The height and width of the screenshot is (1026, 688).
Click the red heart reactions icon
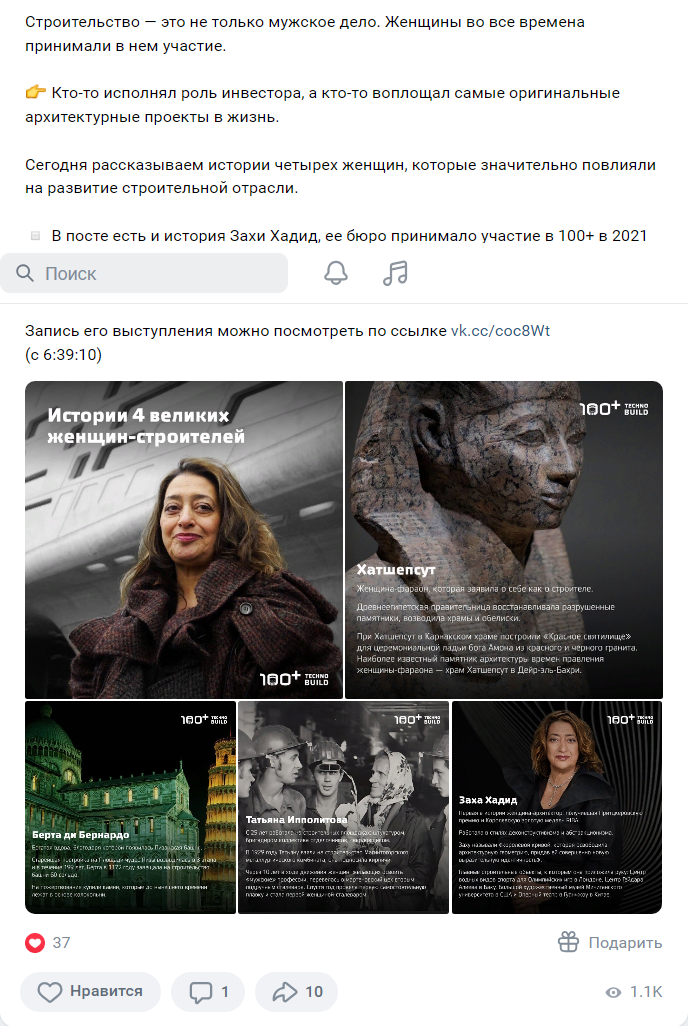(35, 943)
